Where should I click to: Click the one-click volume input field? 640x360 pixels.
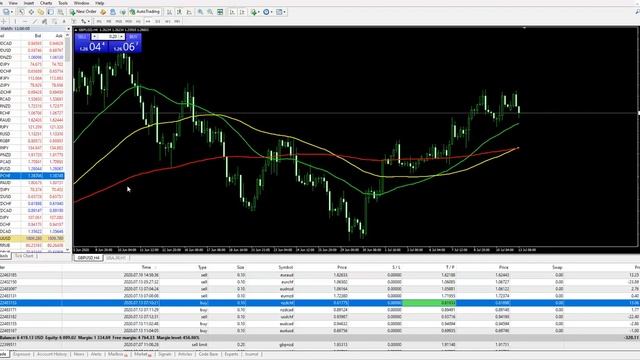tap(108, 37)
